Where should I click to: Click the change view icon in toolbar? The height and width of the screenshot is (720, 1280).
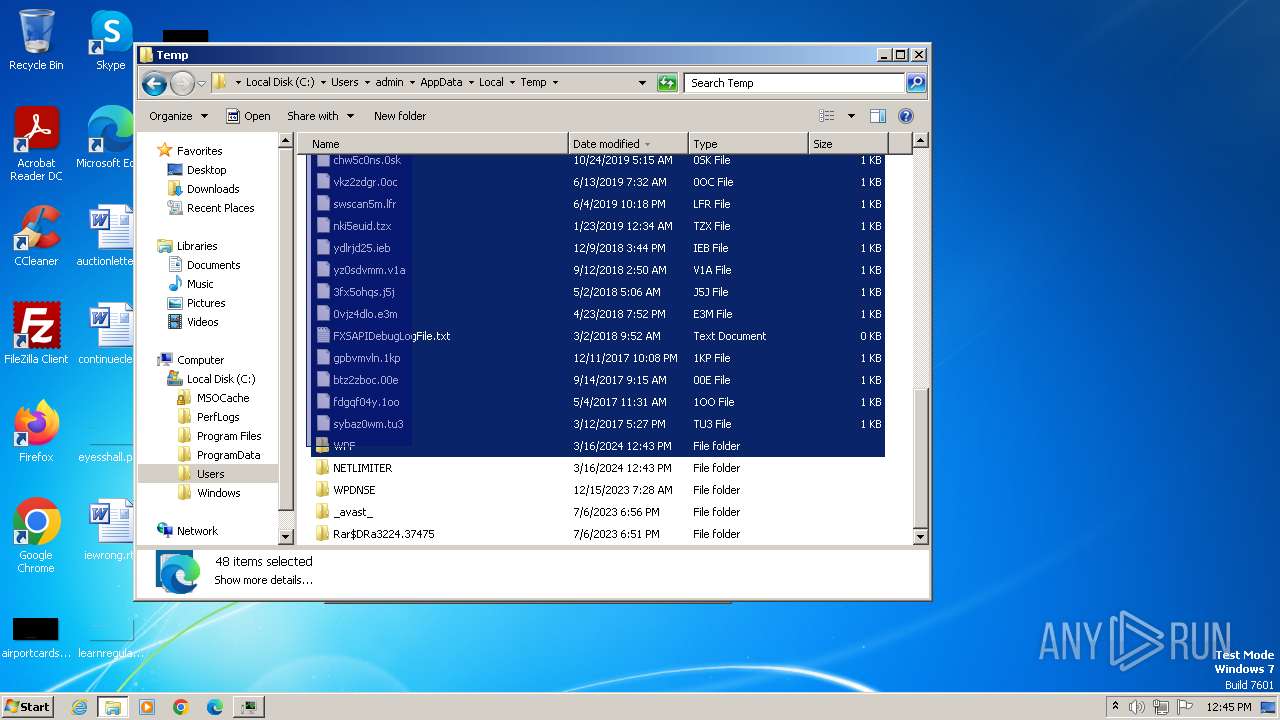826,116
